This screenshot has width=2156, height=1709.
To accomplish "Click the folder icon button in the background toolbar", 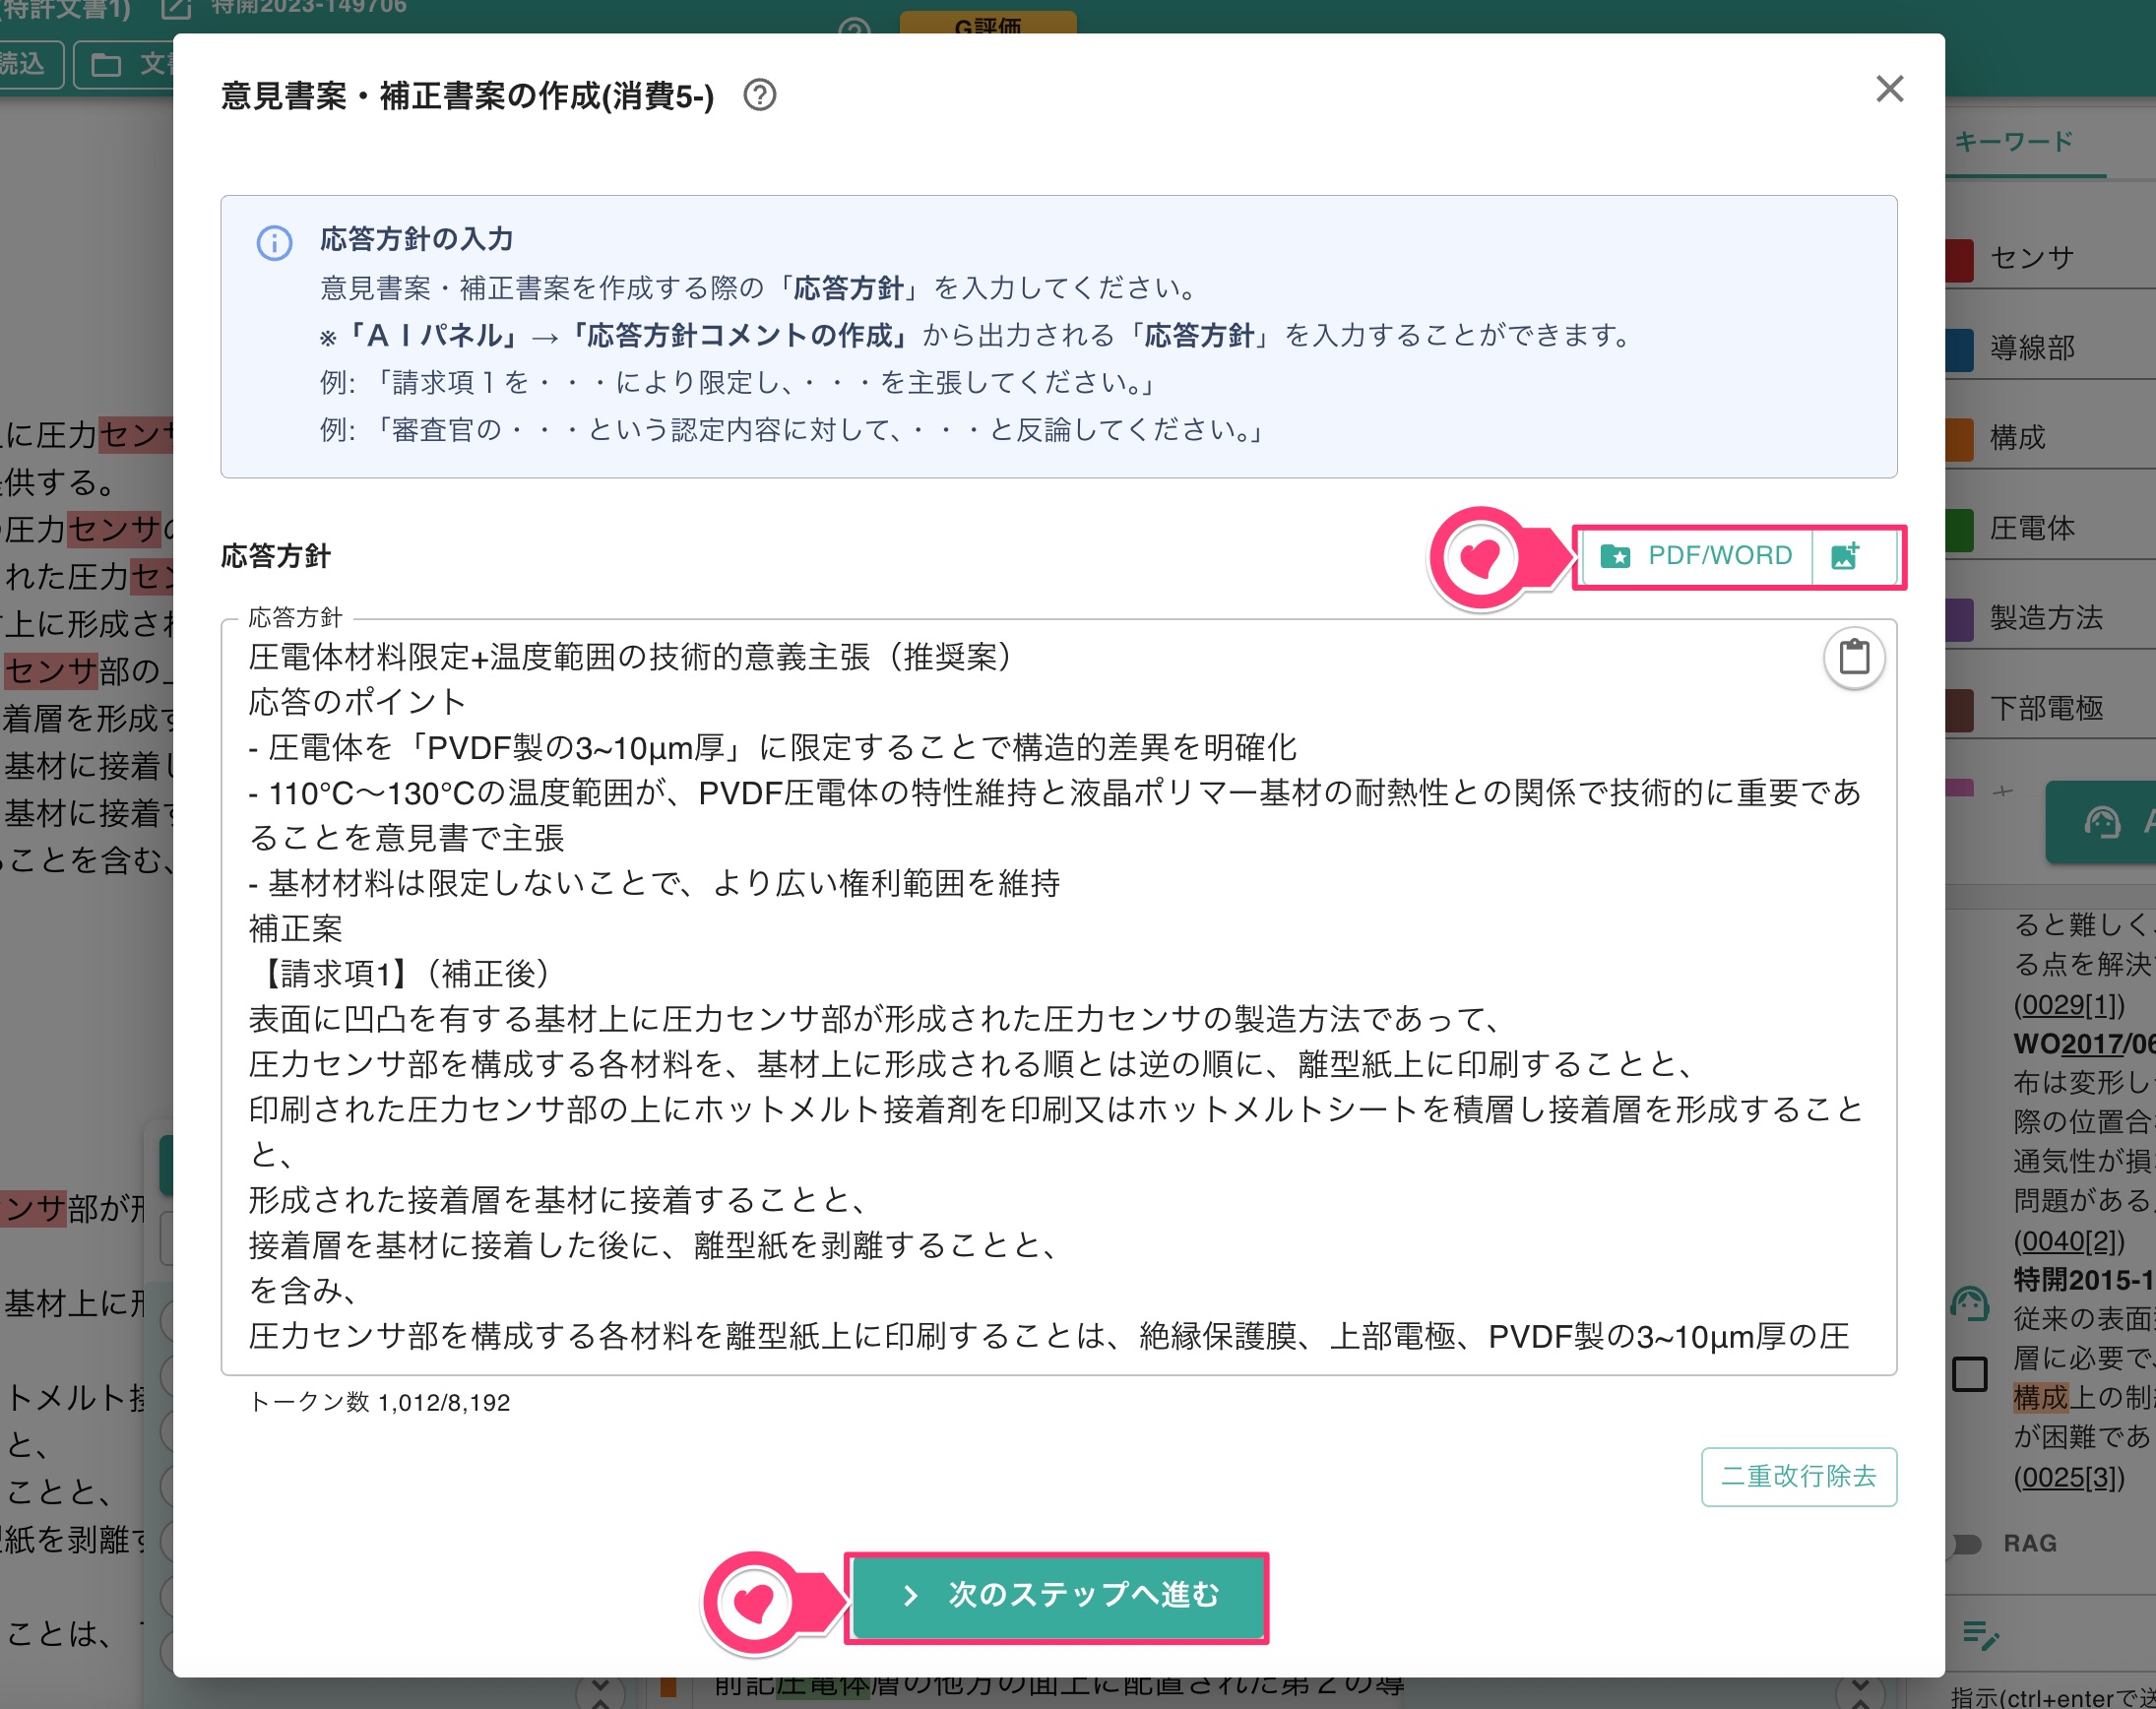I will (x=124, y=65).
